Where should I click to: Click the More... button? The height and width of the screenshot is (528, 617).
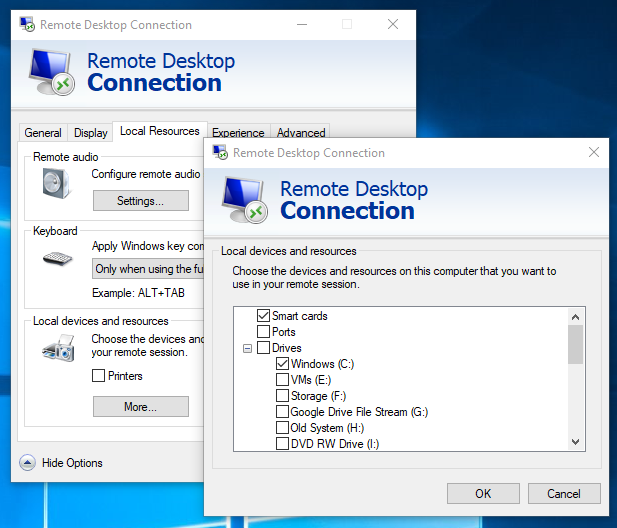tap(141, 406)
